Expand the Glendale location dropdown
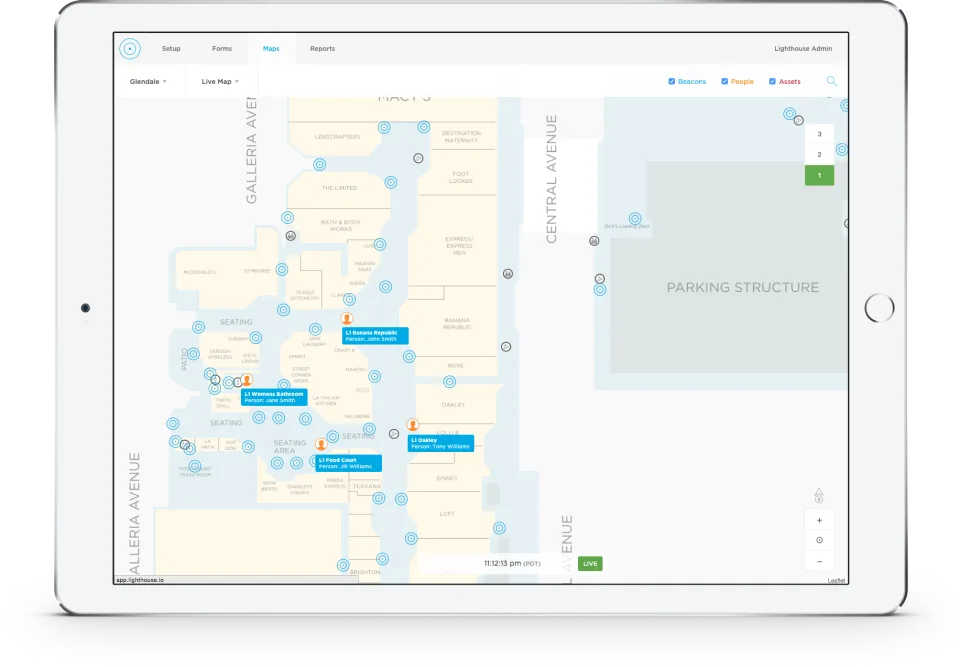This screenshot has height=667, width=960. tap(148, 81)
